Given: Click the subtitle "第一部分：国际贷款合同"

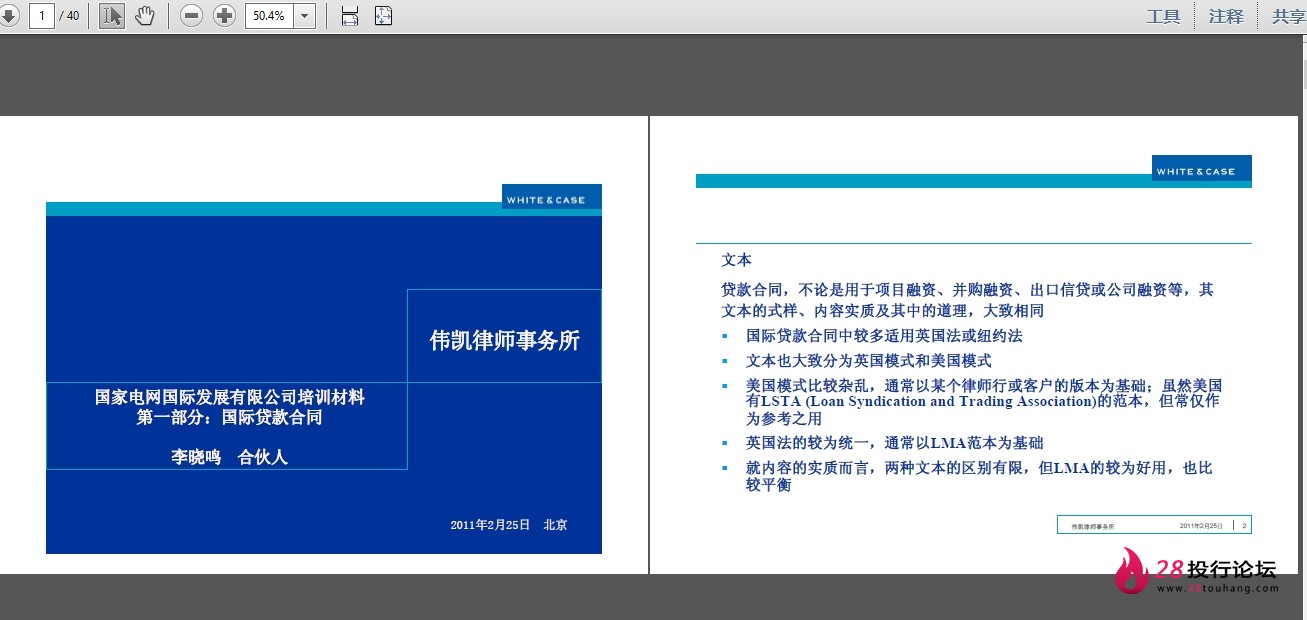Looking at the screenshot, I should pos(229,417).
